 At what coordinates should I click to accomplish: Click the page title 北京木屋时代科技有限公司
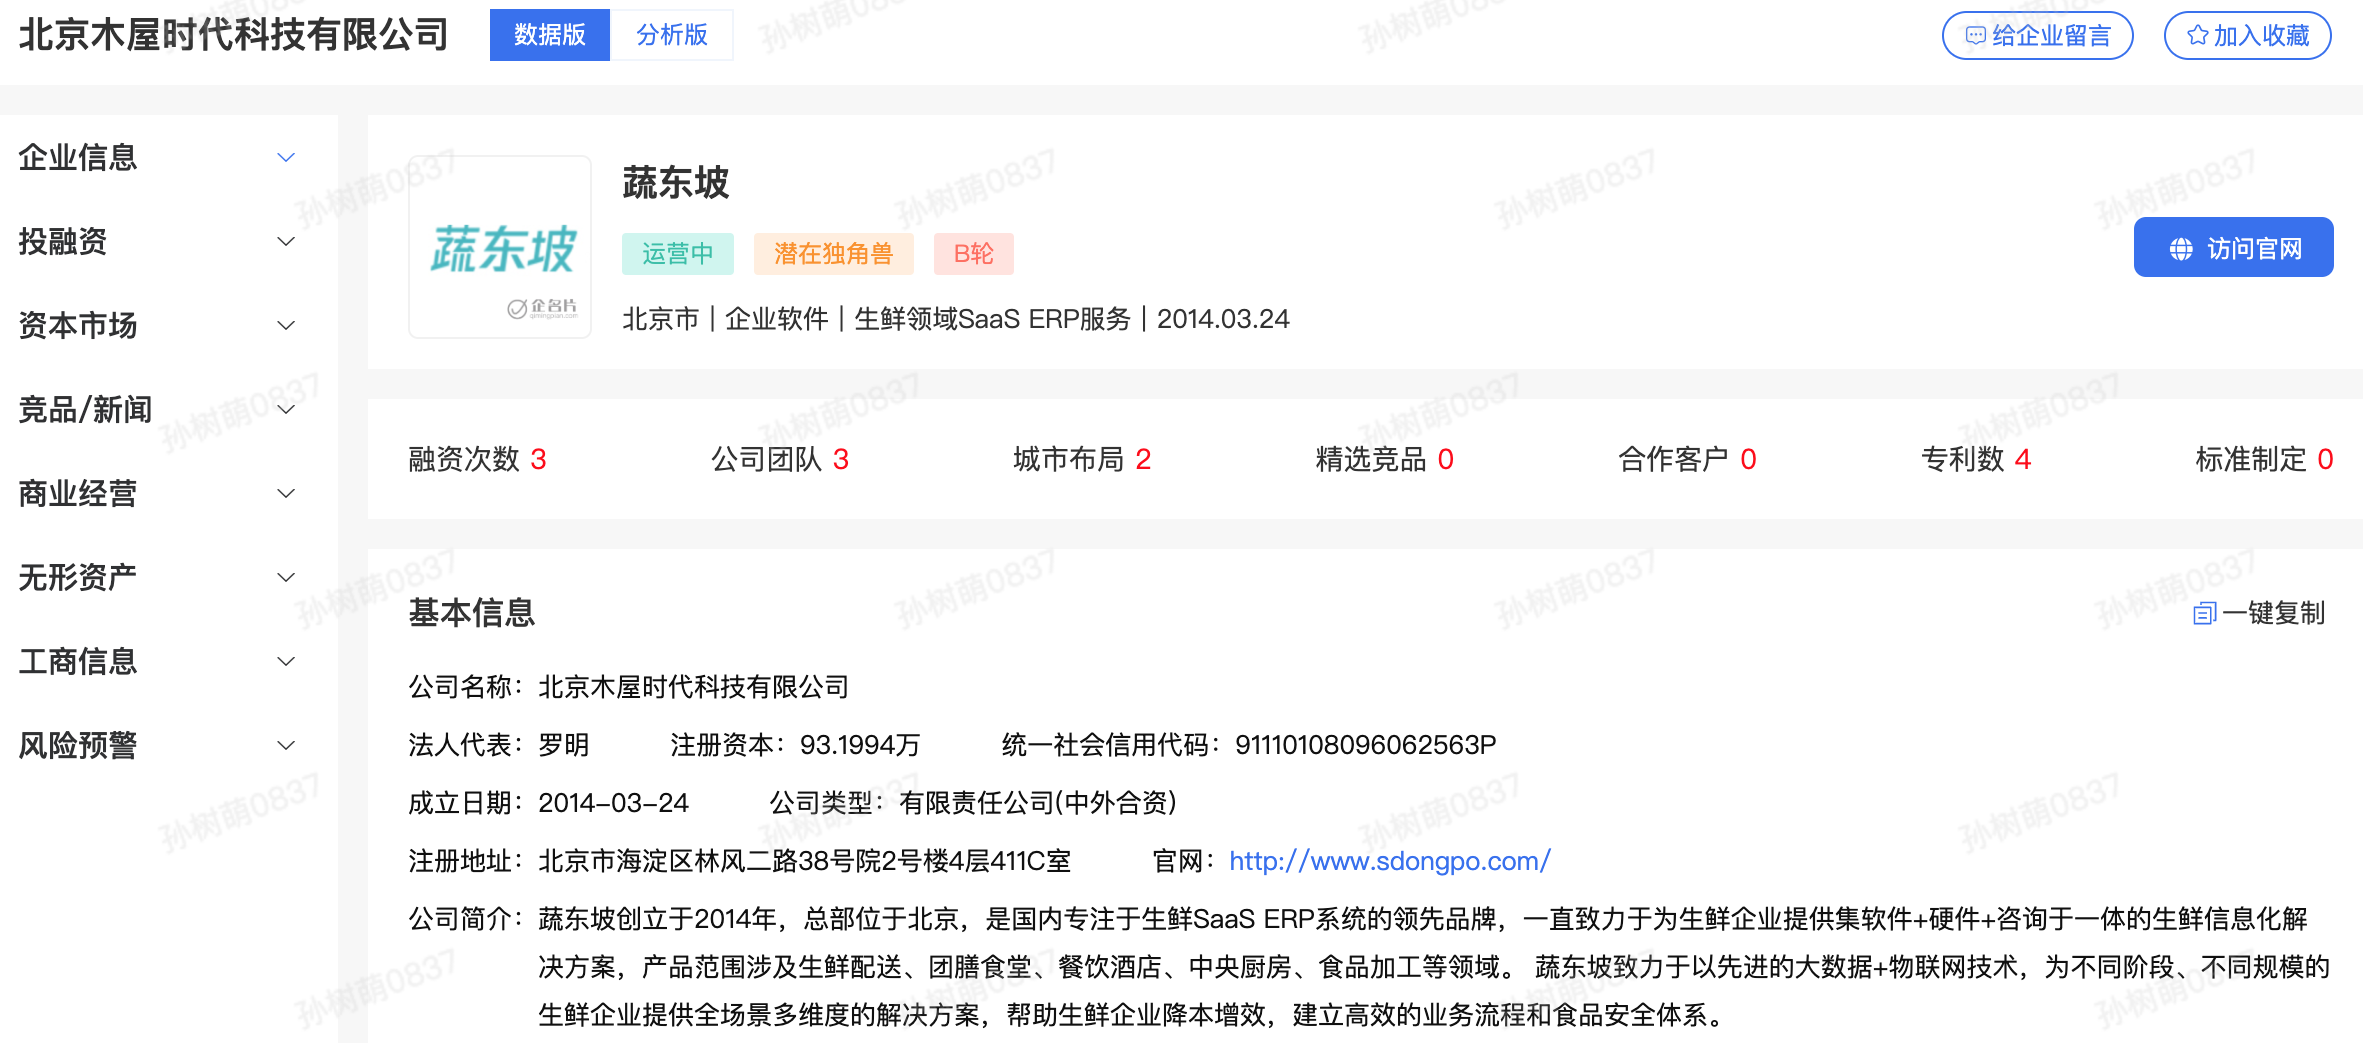coord(234,35)
